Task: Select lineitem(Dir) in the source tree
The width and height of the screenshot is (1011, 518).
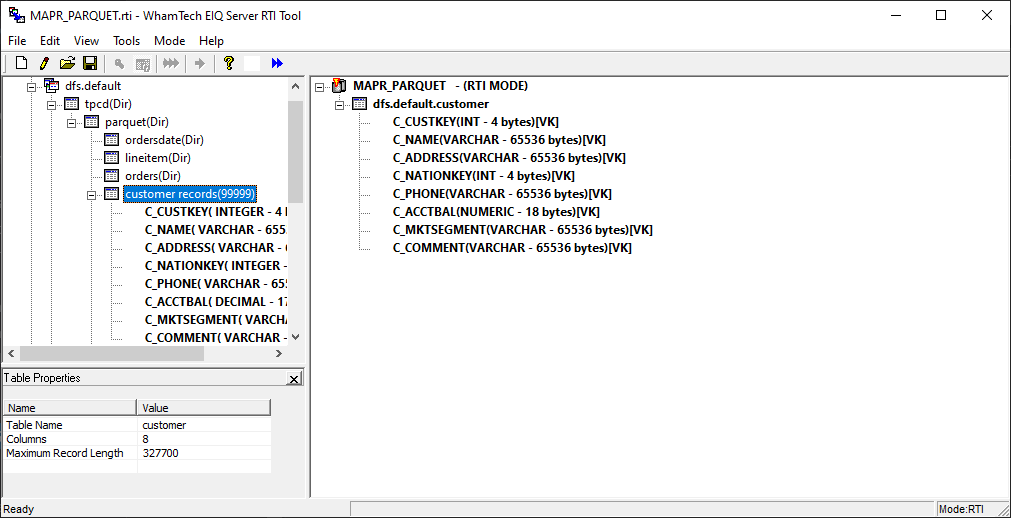Action: 158,158
